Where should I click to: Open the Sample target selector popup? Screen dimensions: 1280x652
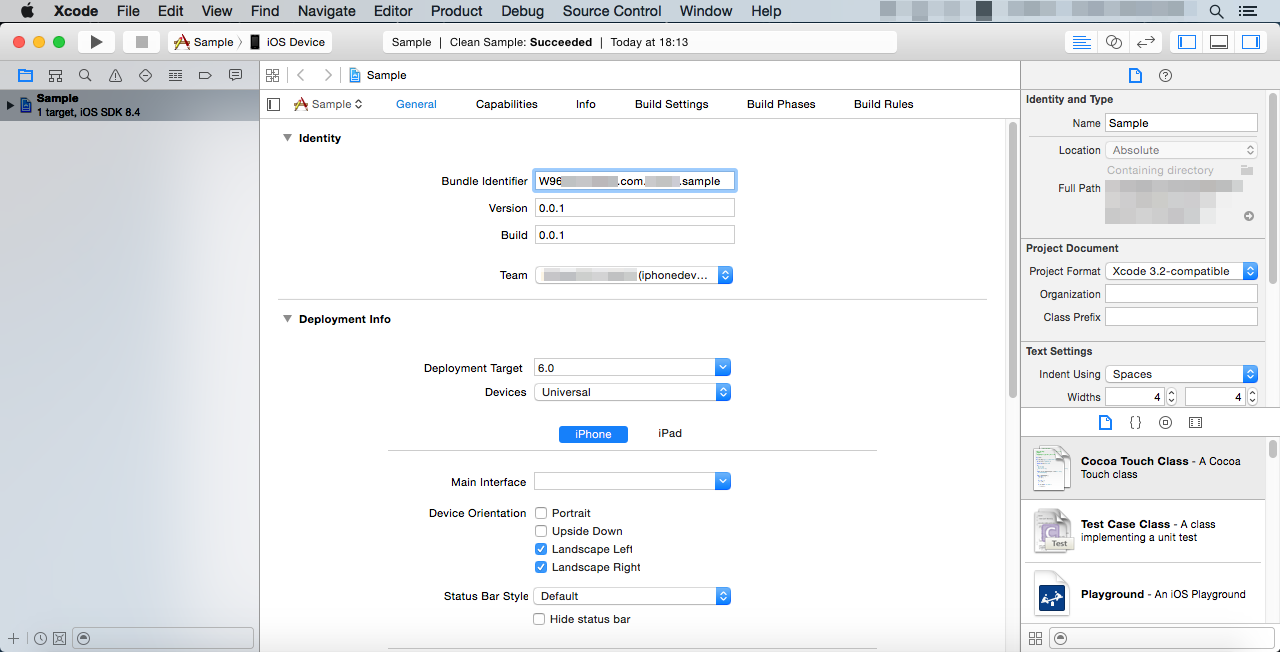[x=328, y=104]
